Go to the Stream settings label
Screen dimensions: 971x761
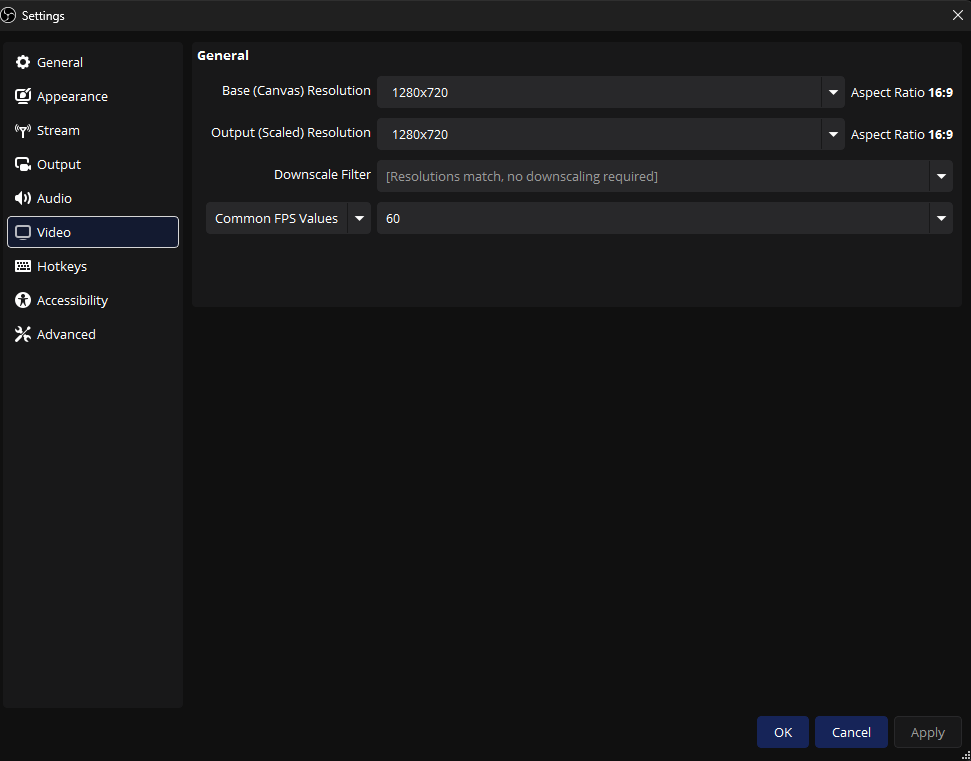click(58, 131)
